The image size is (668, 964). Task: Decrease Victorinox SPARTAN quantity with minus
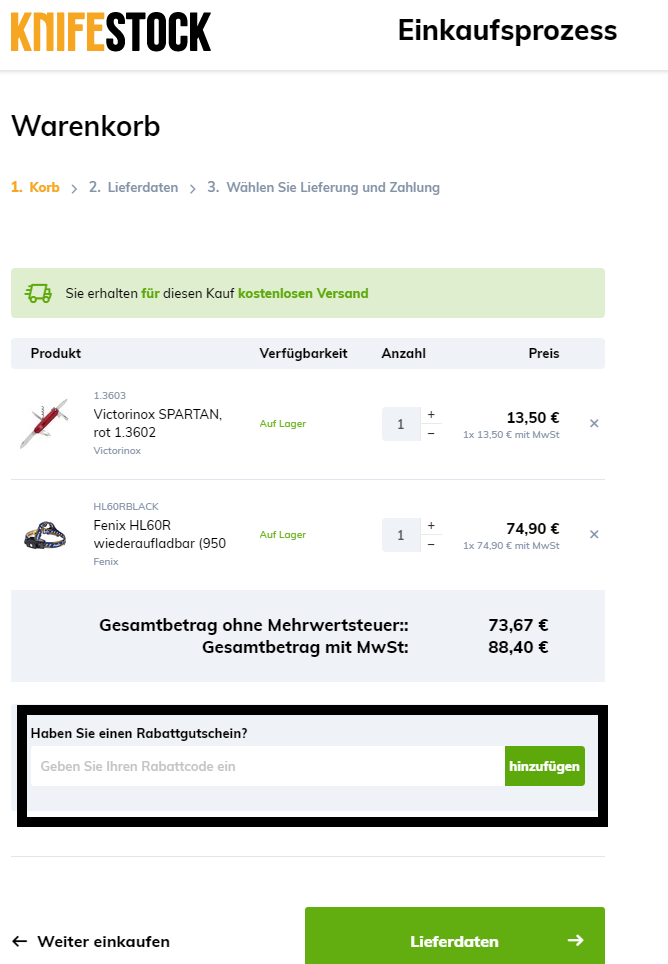[431, 433]
